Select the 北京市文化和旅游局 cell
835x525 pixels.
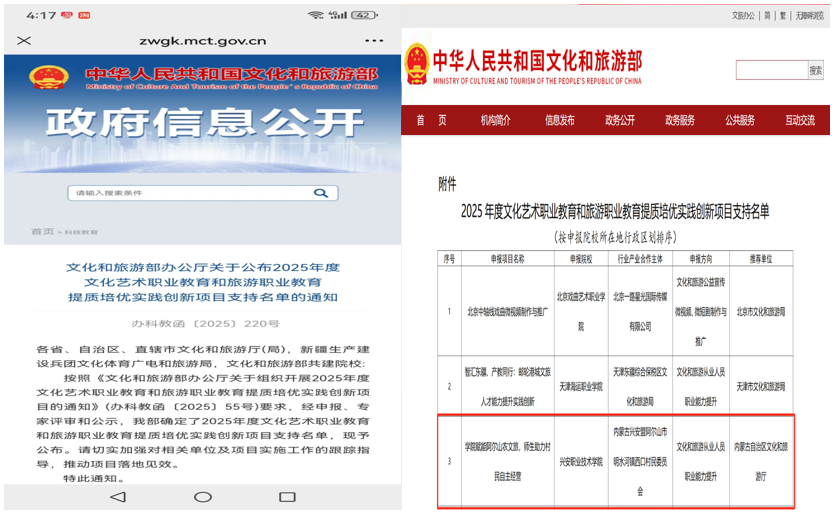click(x=761, y=311)
